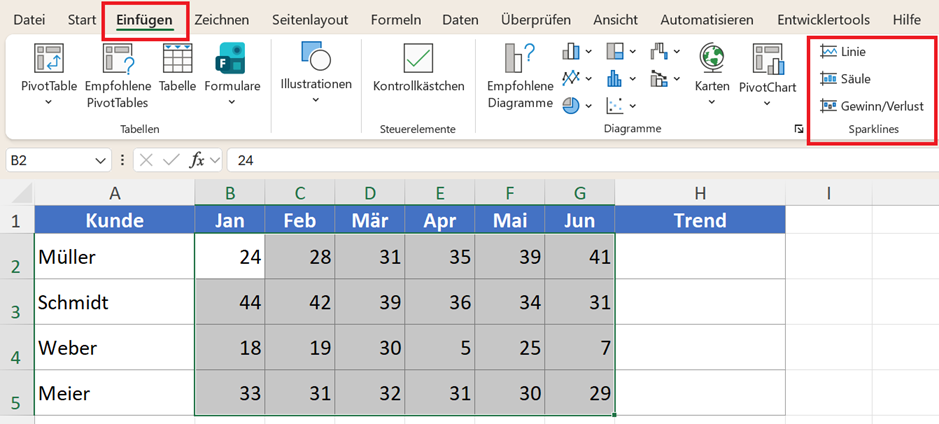Expand the PivotChart dropdown arrow
939x424 pixels.
[768, 104]
